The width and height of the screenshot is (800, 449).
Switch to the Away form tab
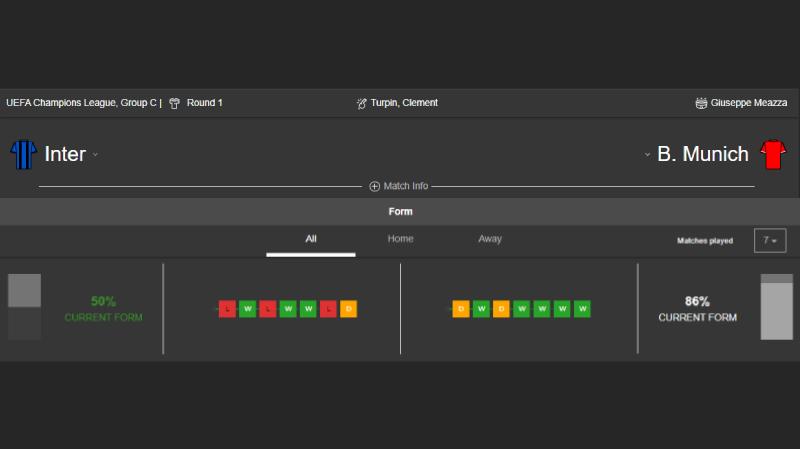490,239
